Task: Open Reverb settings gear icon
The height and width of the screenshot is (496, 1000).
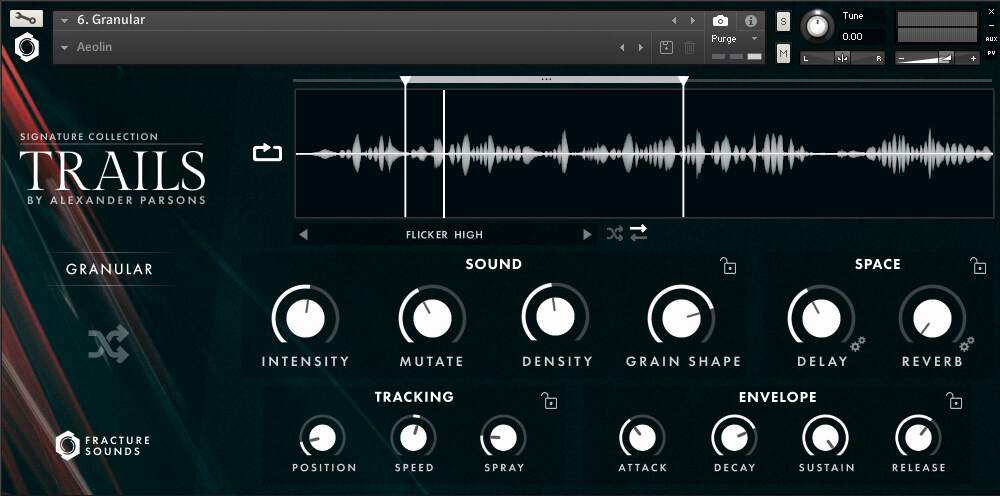Action: pyautogui.click(x=967, y=344)
